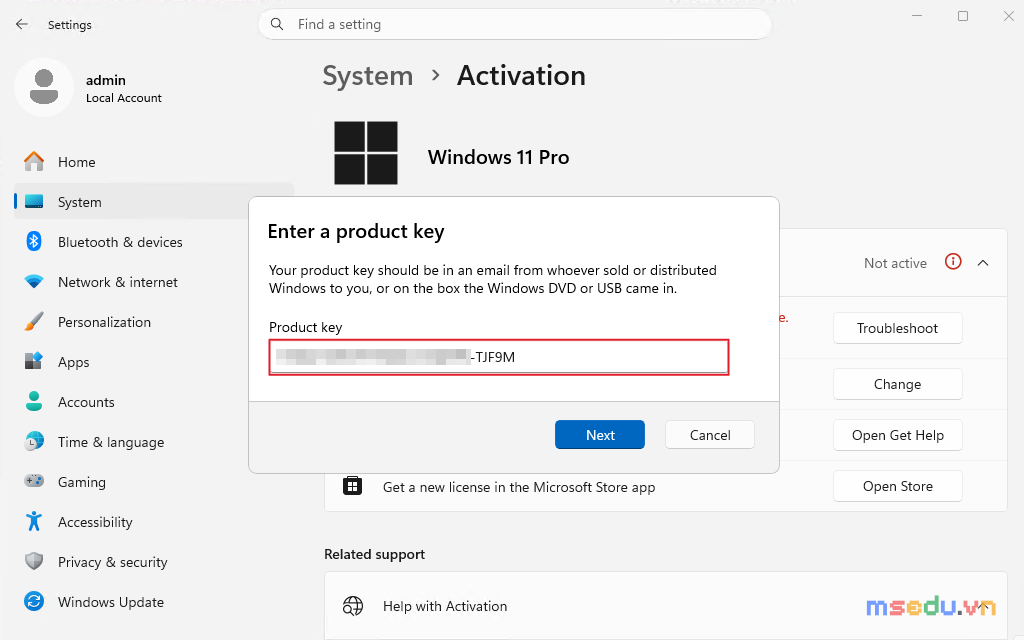Click Next to submit the product key
Image resolution: width=1024 pixels, height=640 pixels.
click(x=600, y=435)
